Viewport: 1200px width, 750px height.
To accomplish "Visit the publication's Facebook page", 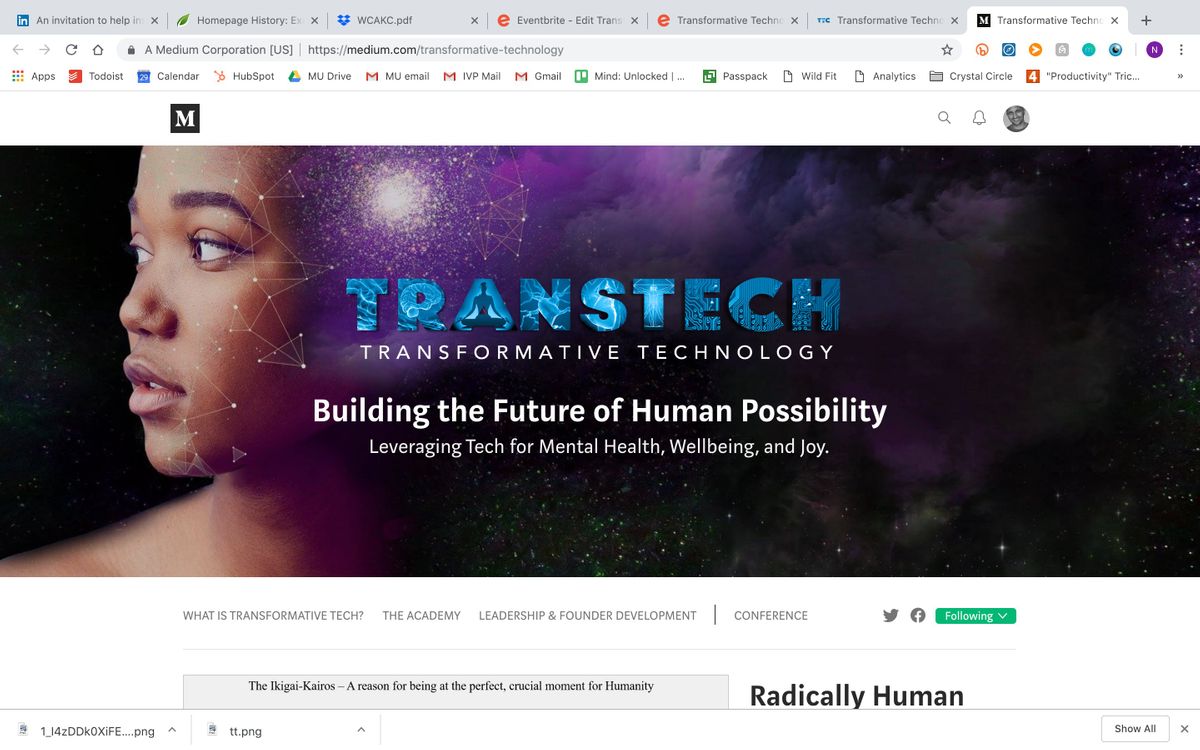I will point(918,616).
